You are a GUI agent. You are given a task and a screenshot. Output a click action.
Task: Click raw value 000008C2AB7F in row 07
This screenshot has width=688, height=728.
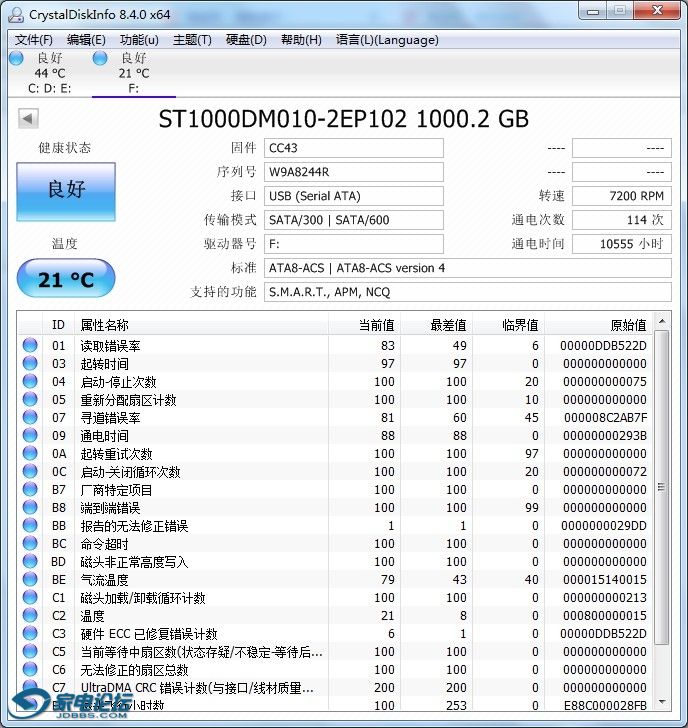pyautogui.click(x=605, y=417)
